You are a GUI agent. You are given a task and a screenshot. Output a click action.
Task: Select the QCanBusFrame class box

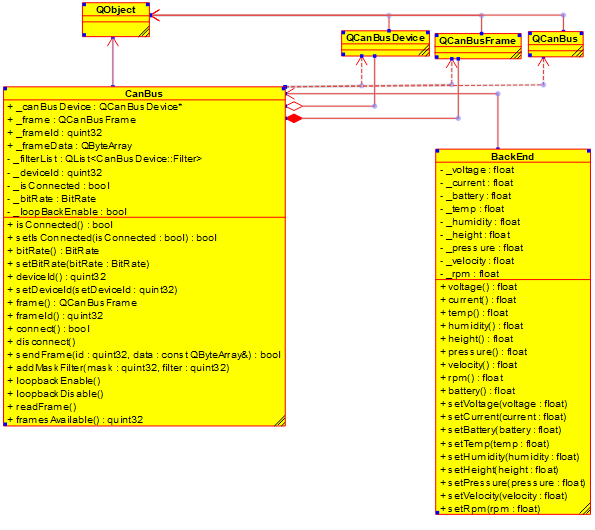coord(478,46)
